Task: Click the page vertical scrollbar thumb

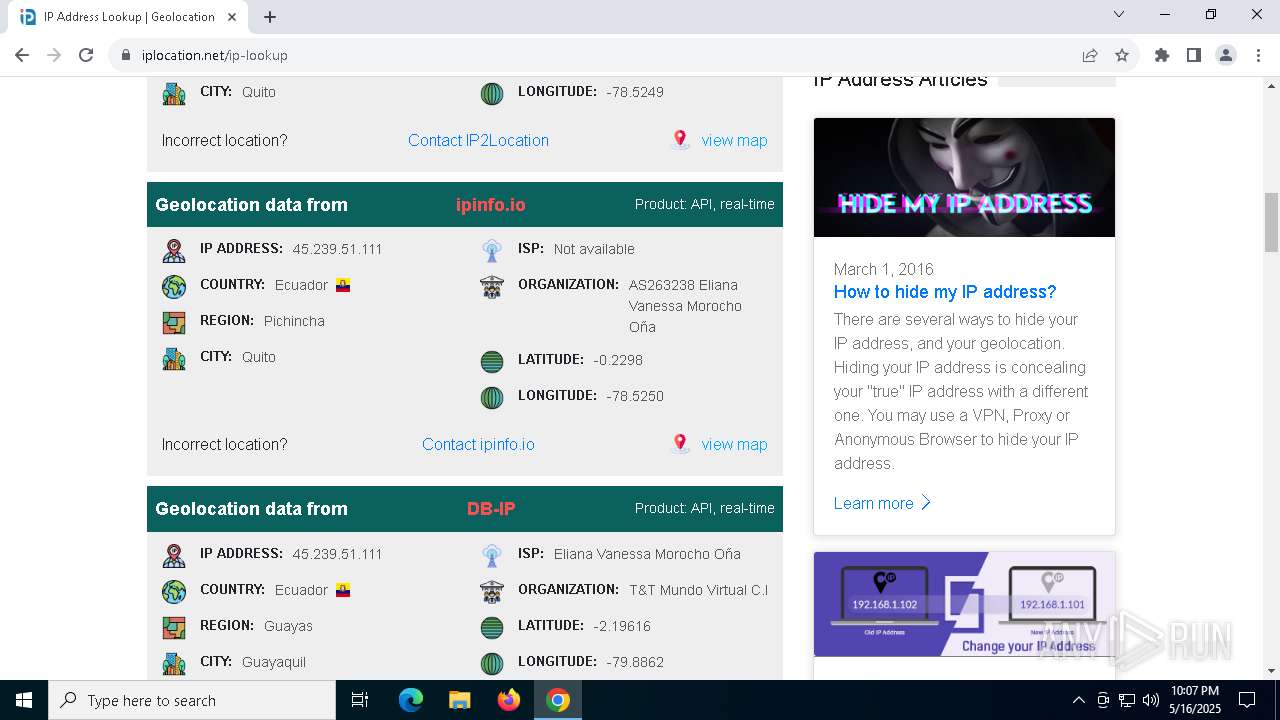Action: coord(1271,222)
